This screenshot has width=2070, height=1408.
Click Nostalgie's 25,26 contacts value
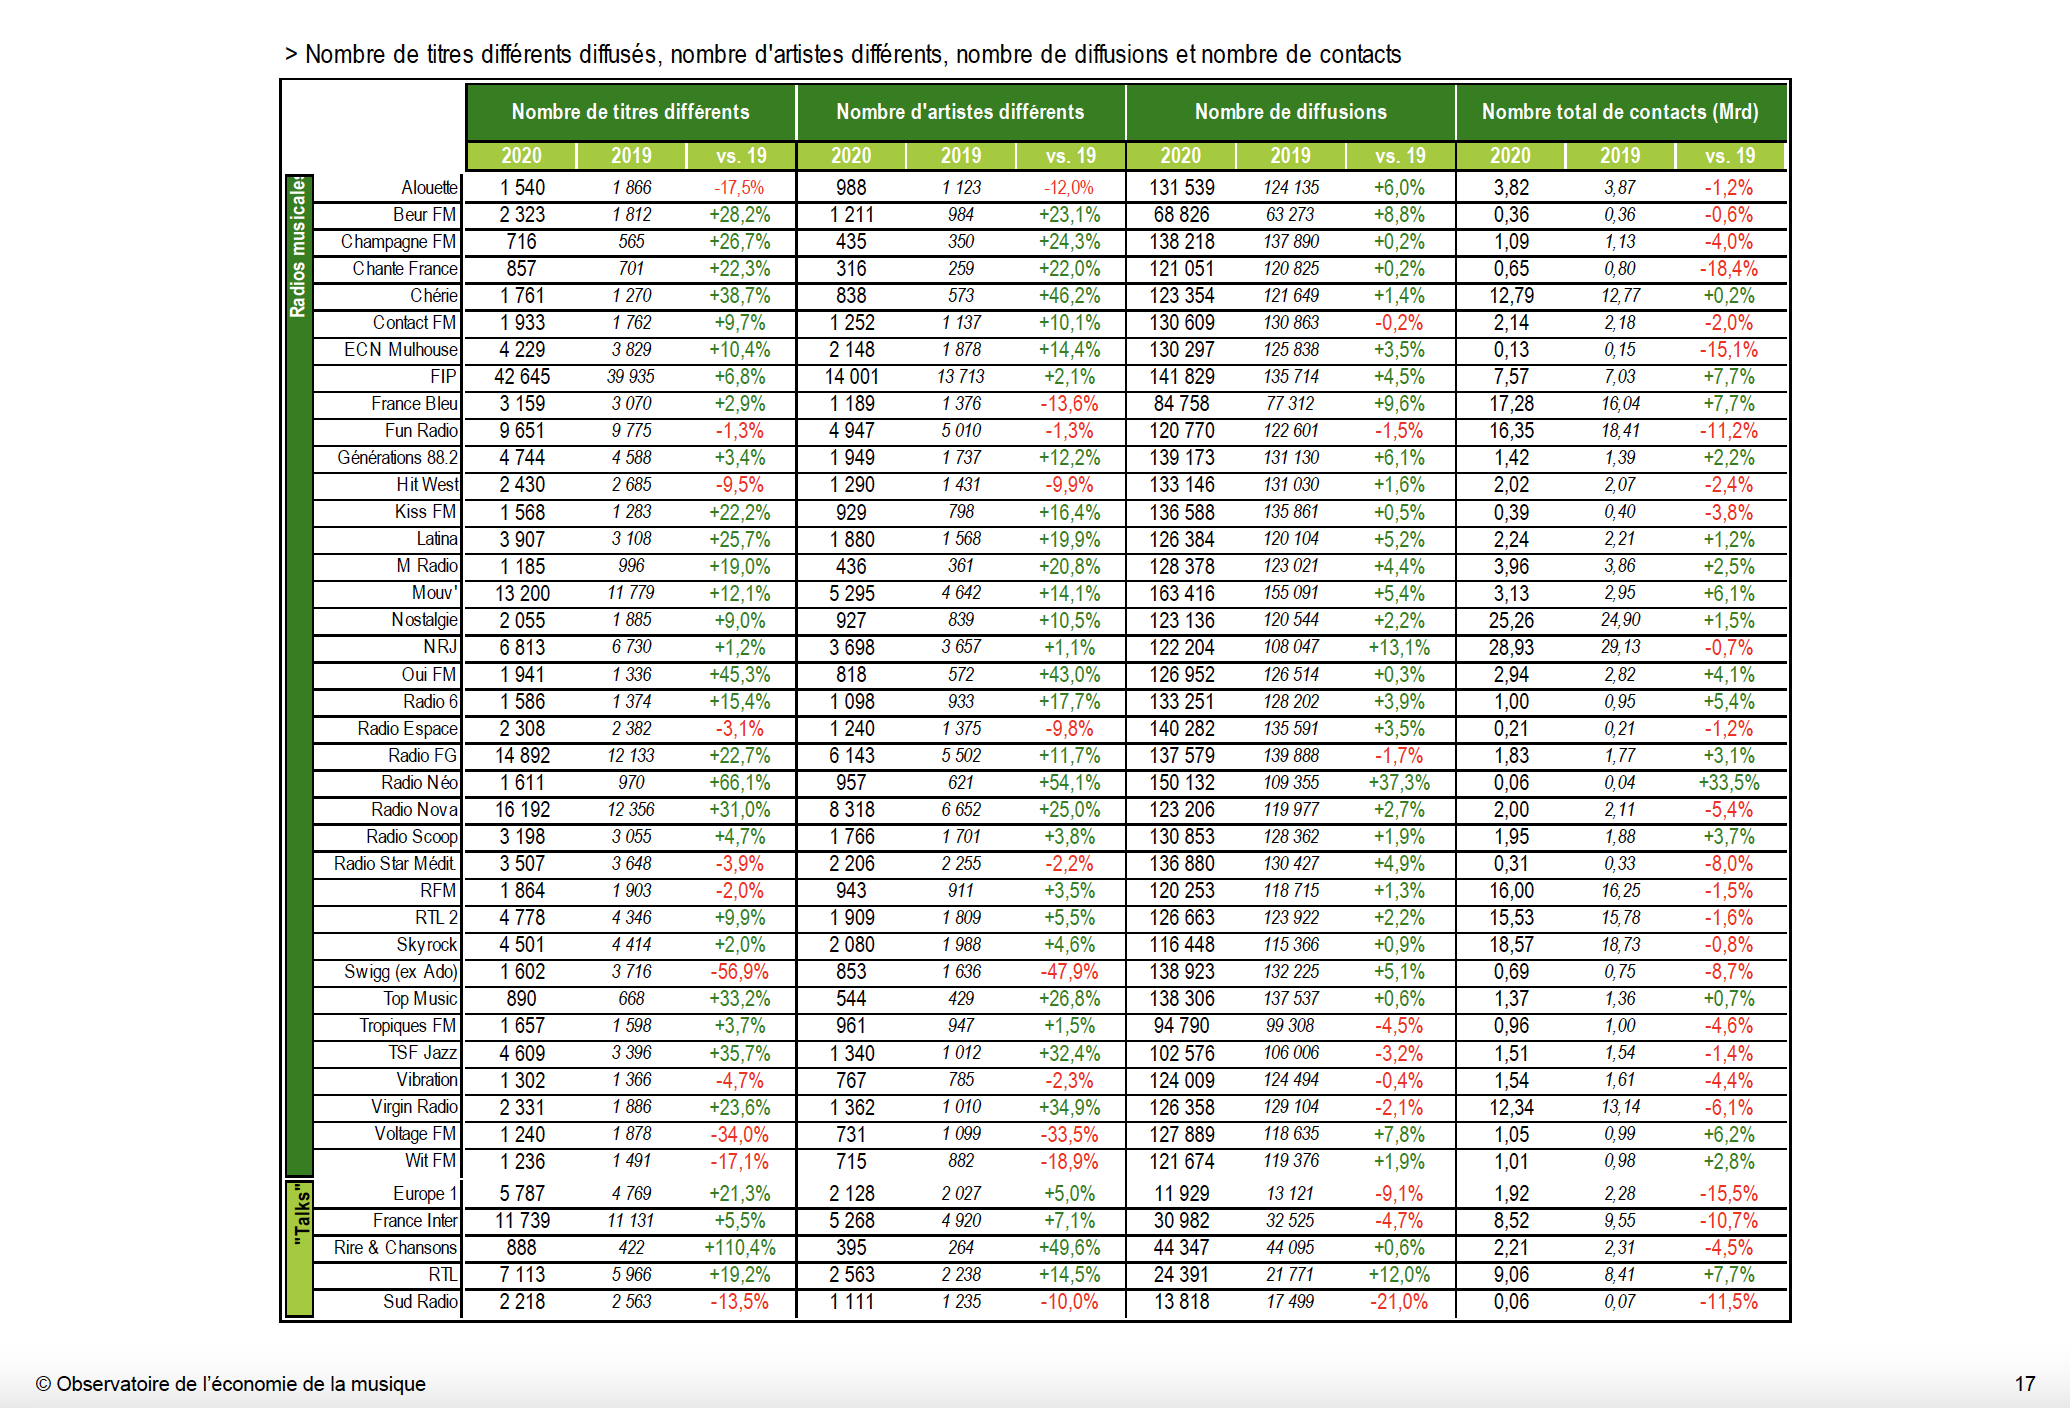point(1510,620)
